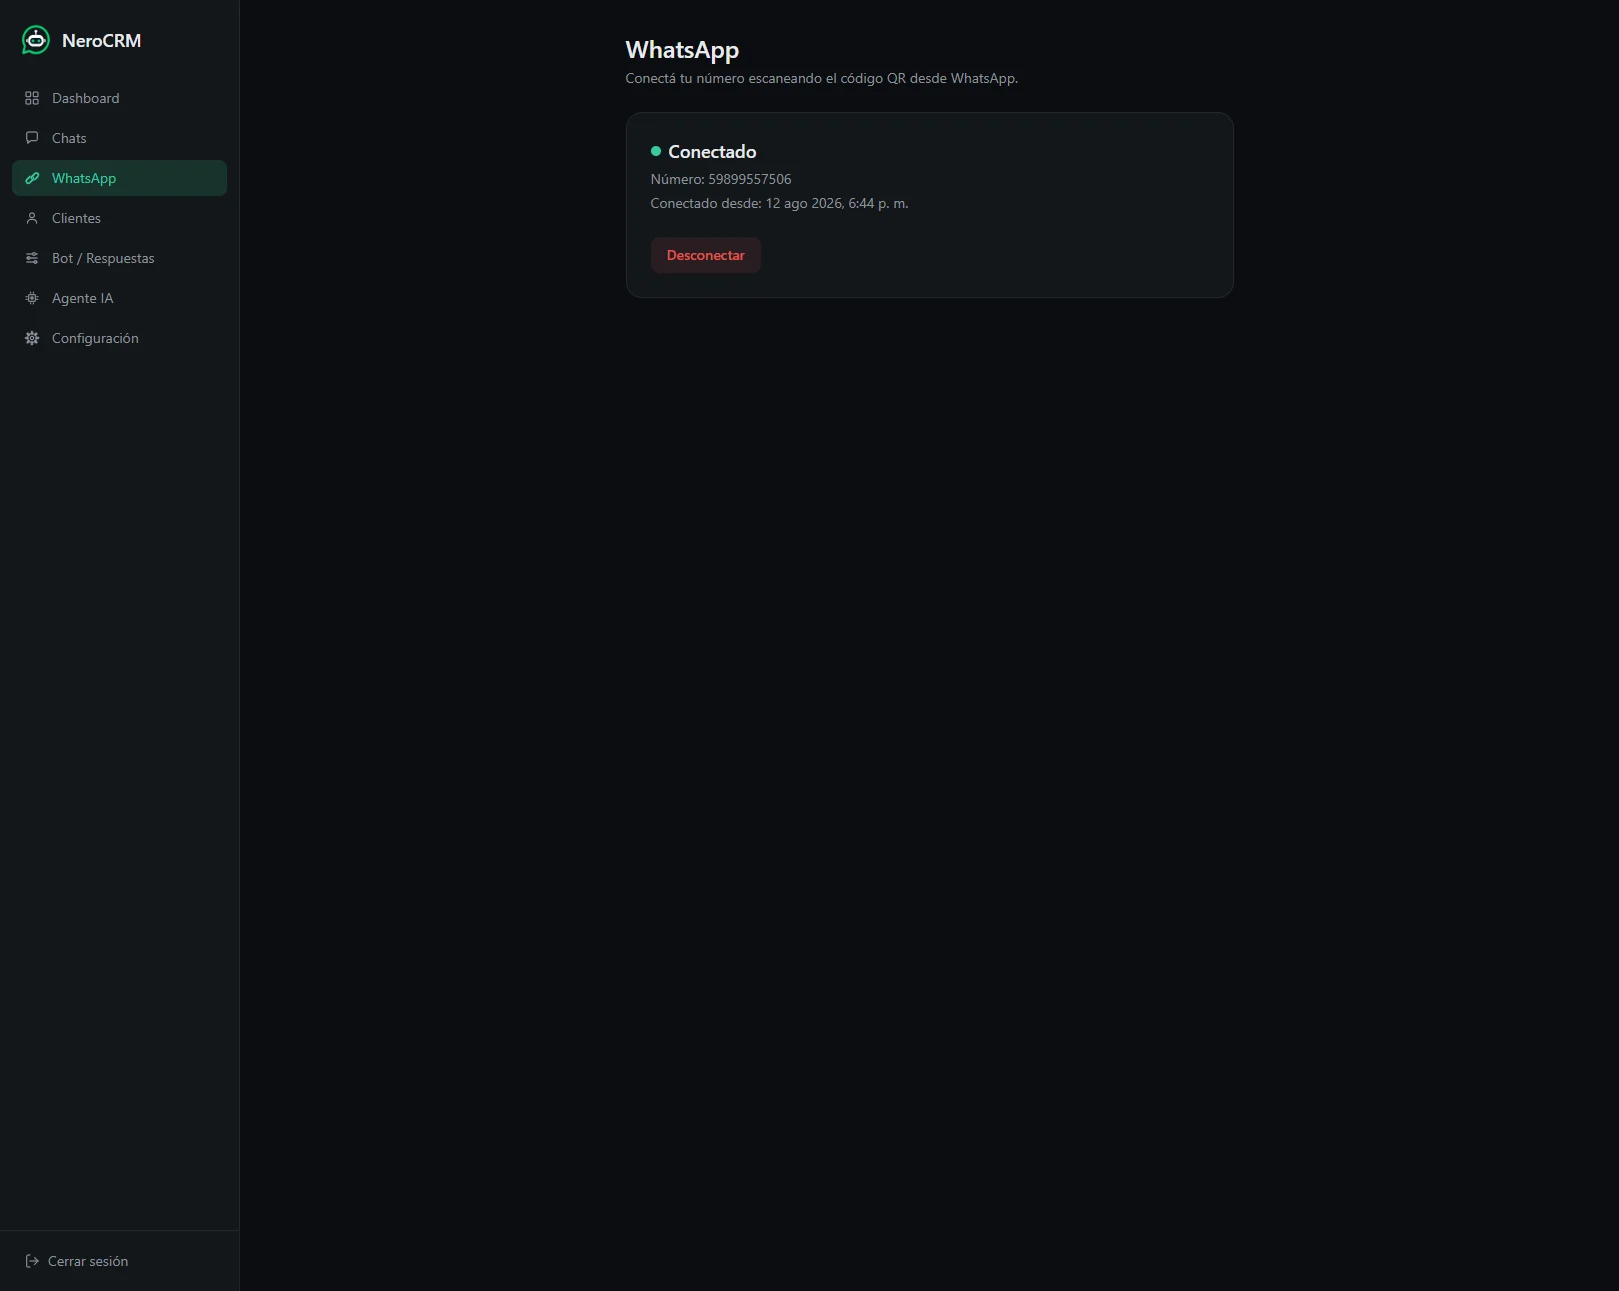Click the Número: 59899557506 line

(x=721, y=179)
